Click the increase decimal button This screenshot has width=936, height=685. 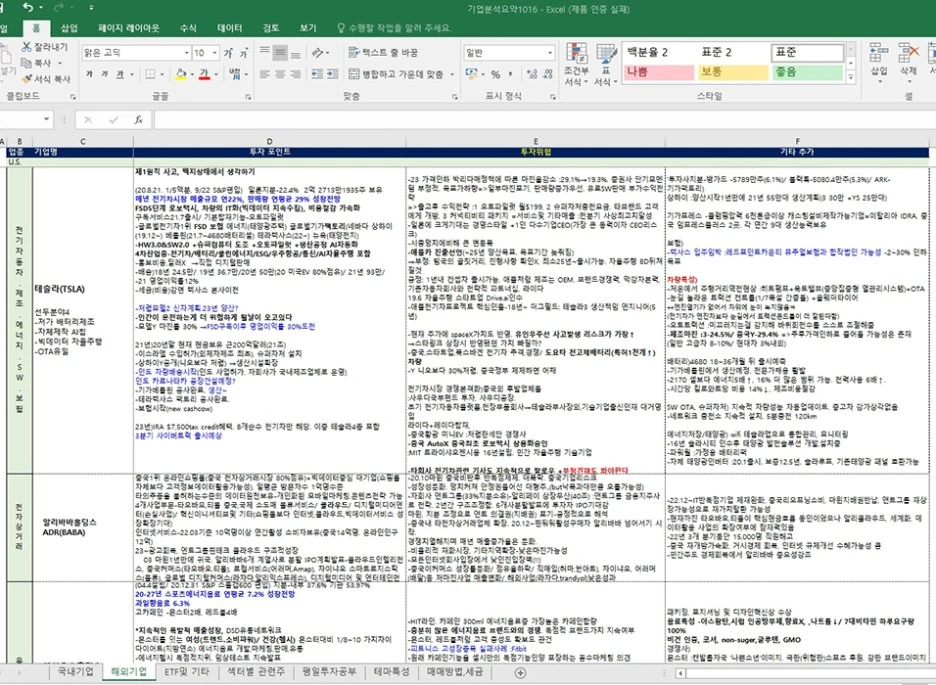(x=532, y=75)
